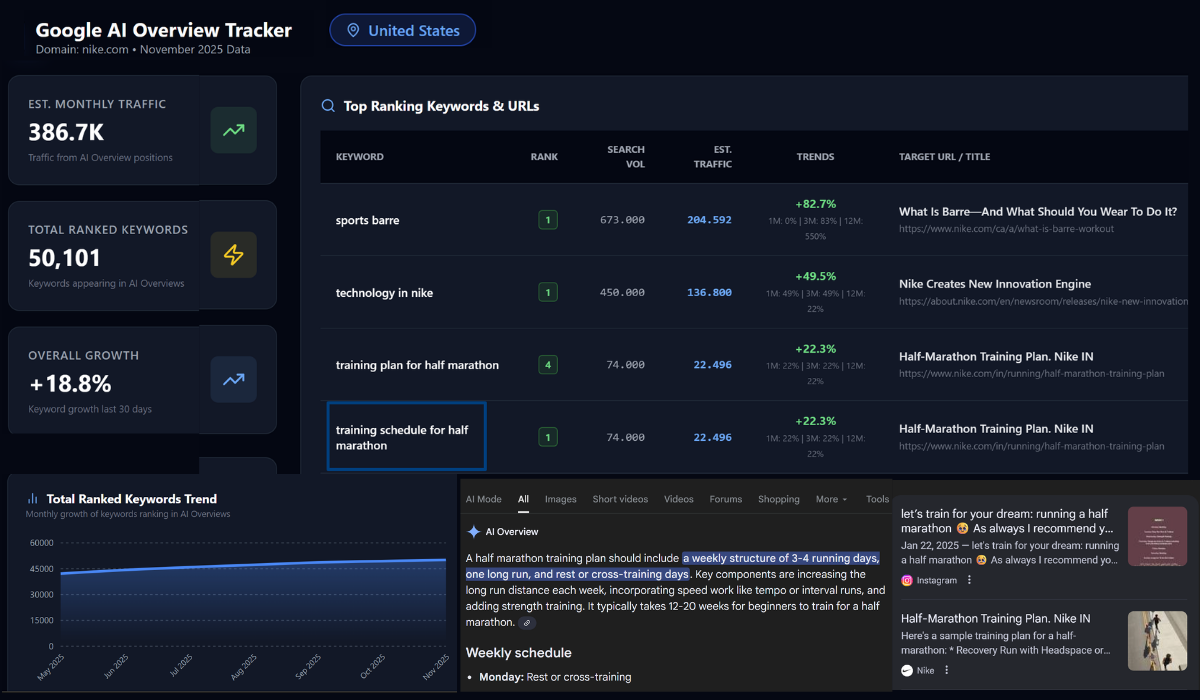This screenshot has width=1200, height=700.
Task: Click the AI Overview sparkle icon
Action: 474,531
